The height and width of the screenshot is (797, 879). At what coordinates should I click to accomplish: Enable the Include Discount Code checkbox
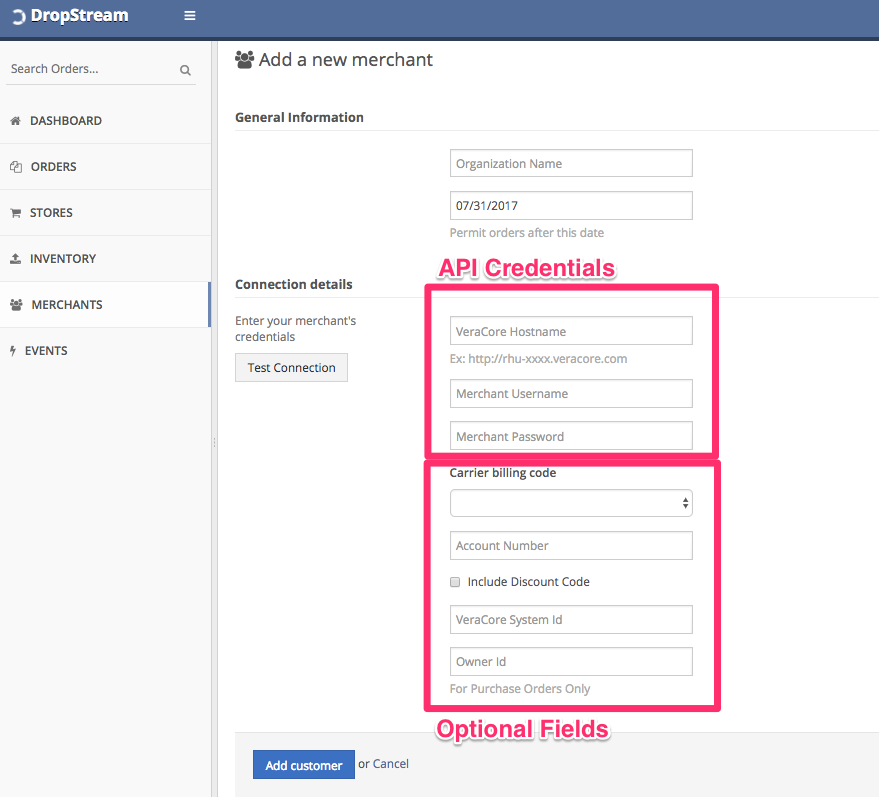[x=455, y=582]
